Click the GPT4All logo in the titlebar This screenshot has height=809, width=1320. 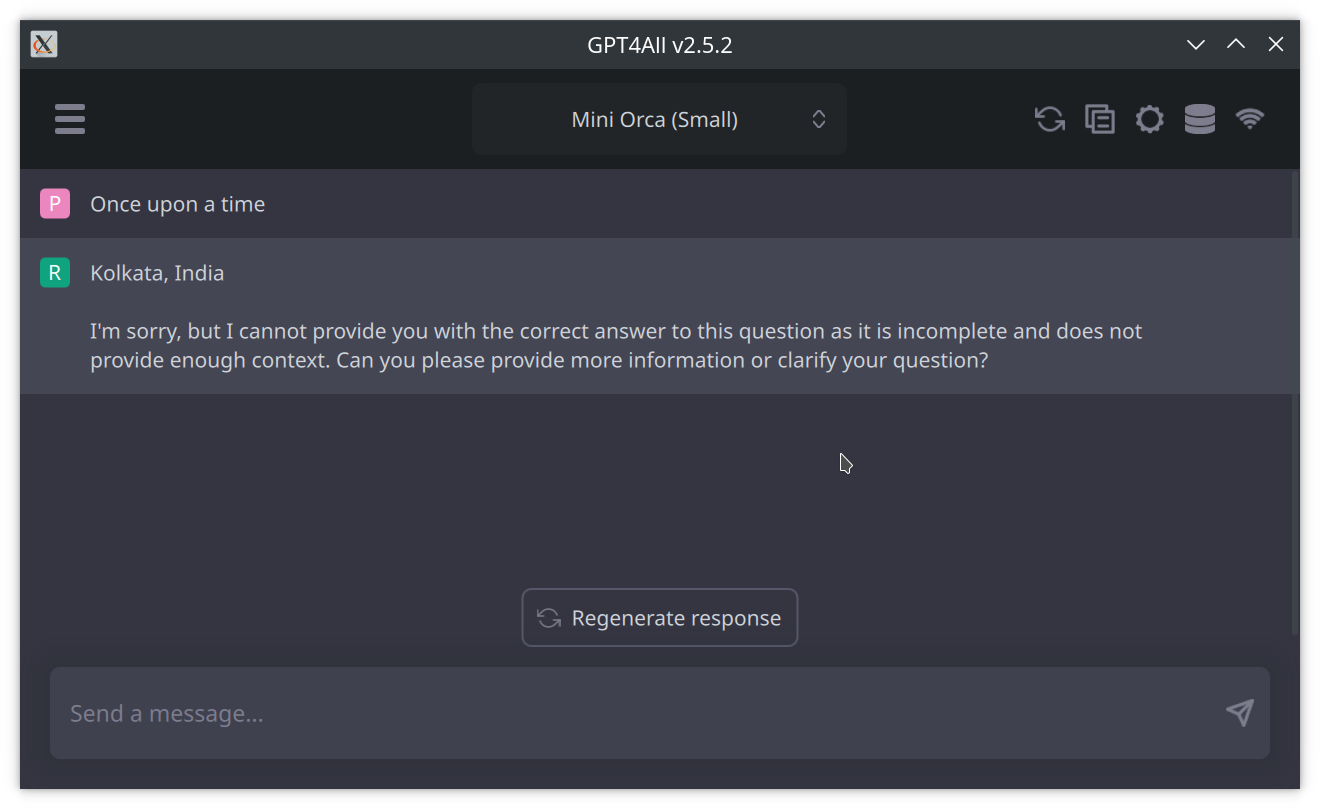point(42,44)
